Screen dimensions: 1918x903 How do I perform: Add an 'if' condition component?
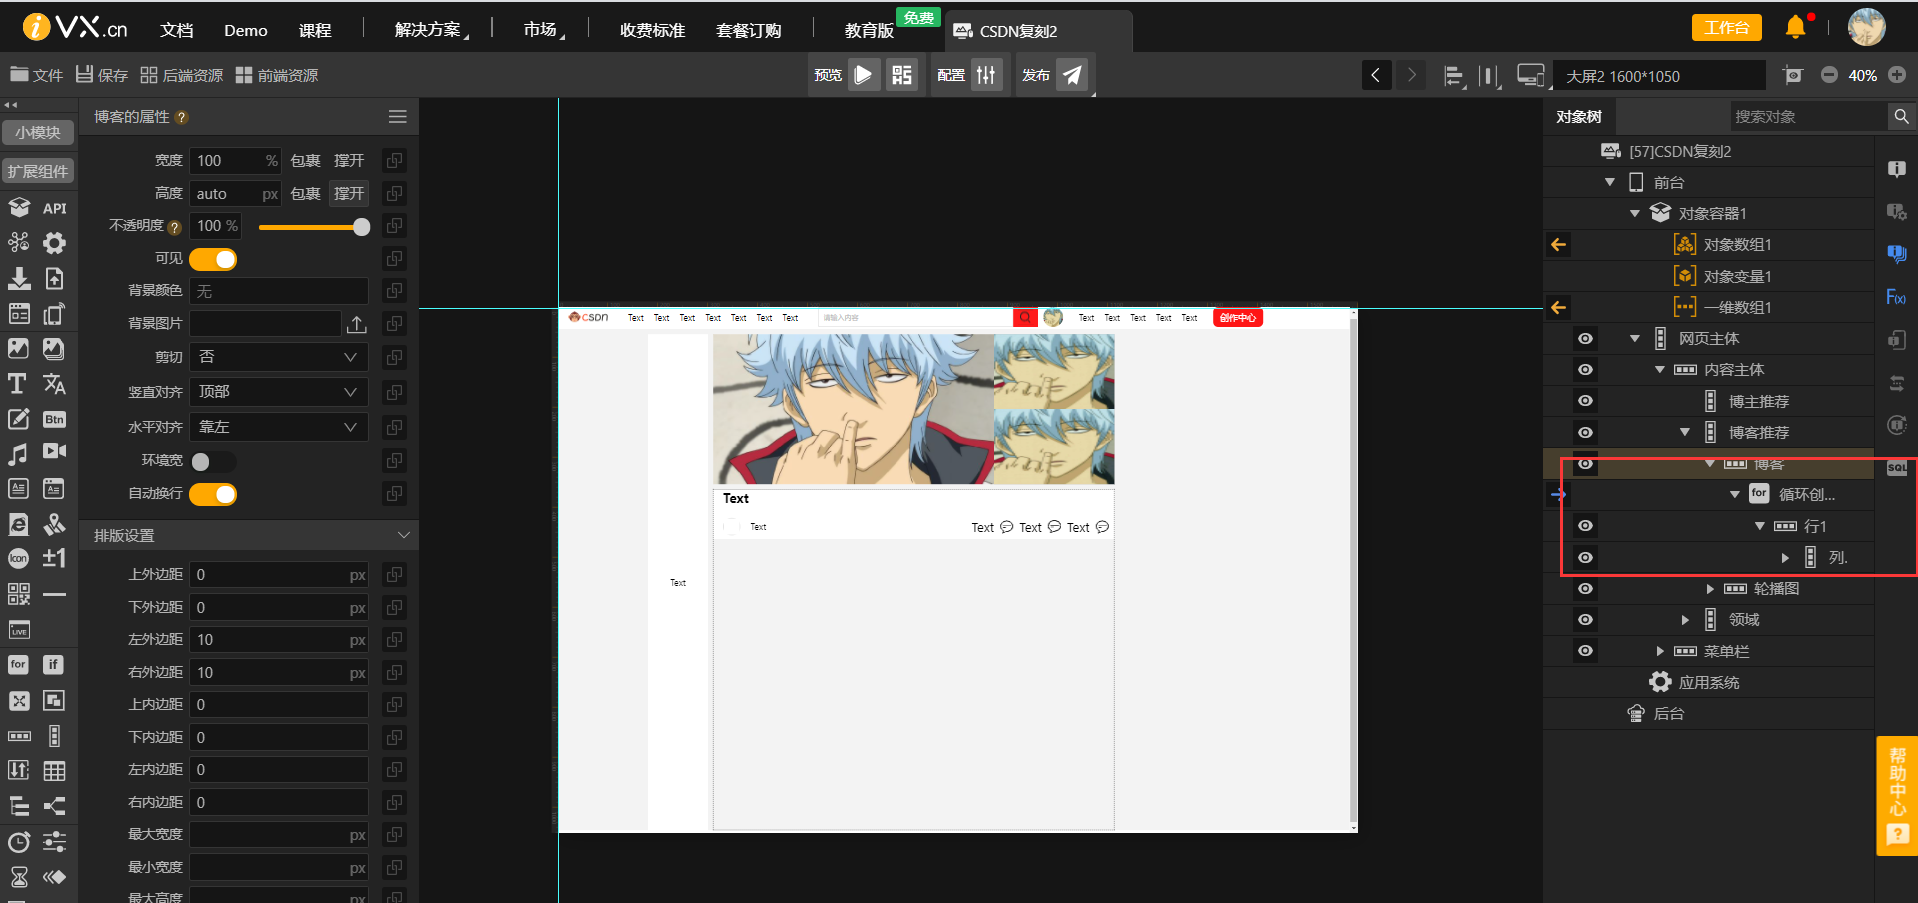point(54,664)
